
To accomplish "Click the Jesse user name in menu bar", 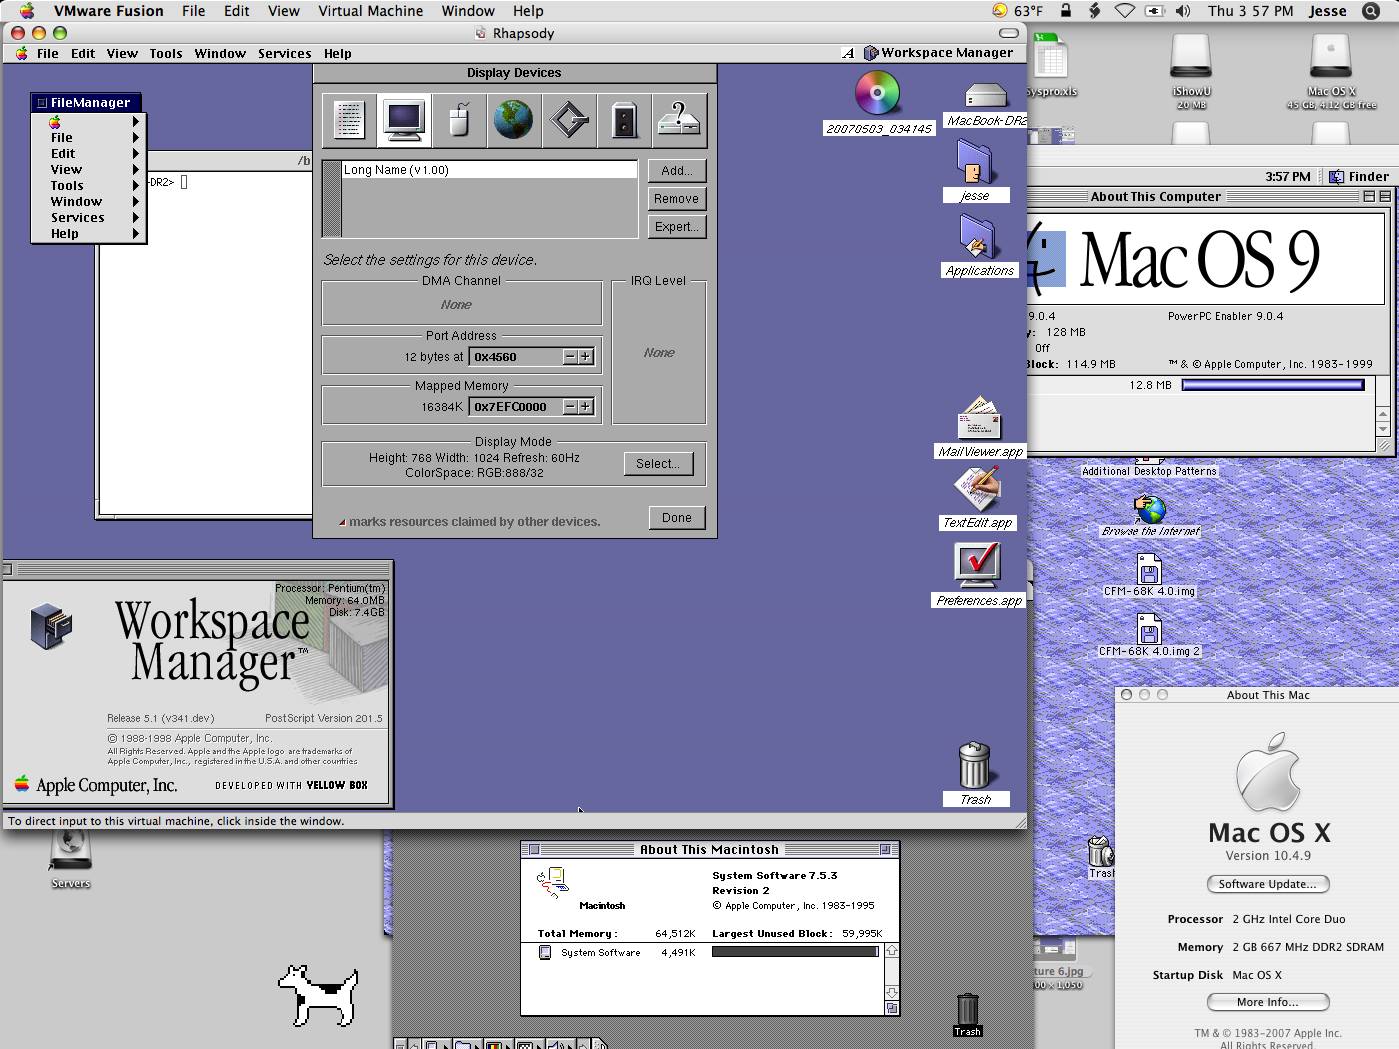I will [1328, 11].
